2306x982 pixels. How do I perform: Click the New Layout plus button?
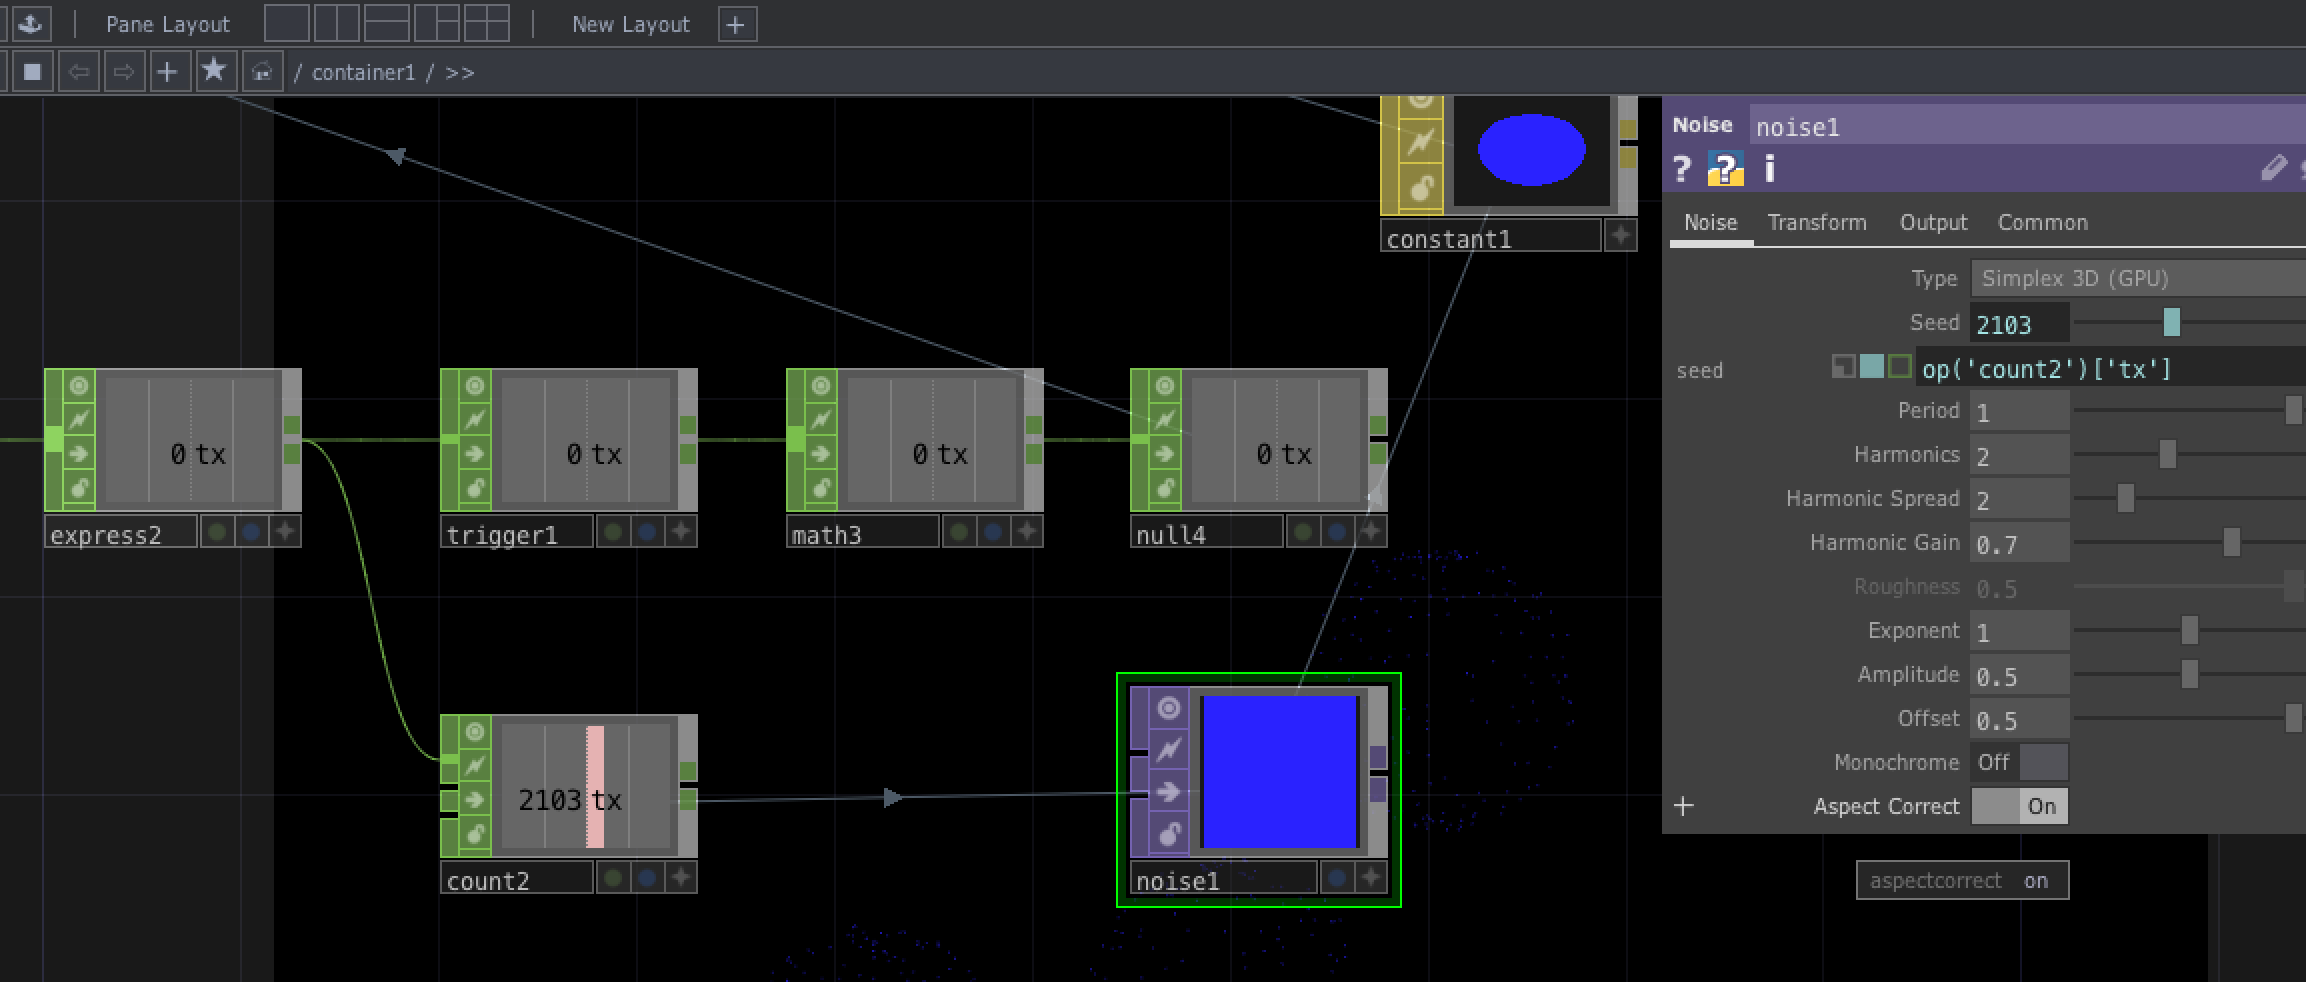click(736, 24)
